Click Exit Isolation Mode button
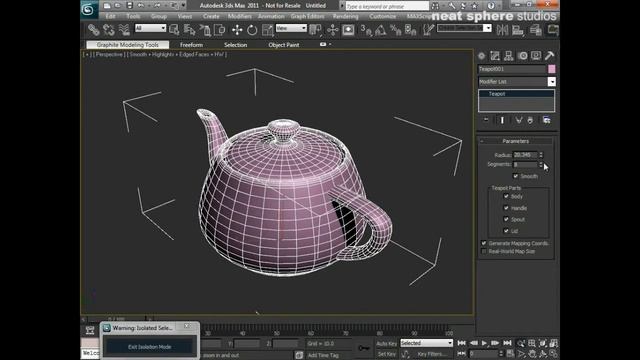The height and width of the screenshot is (360, 640). coord(149,347)
